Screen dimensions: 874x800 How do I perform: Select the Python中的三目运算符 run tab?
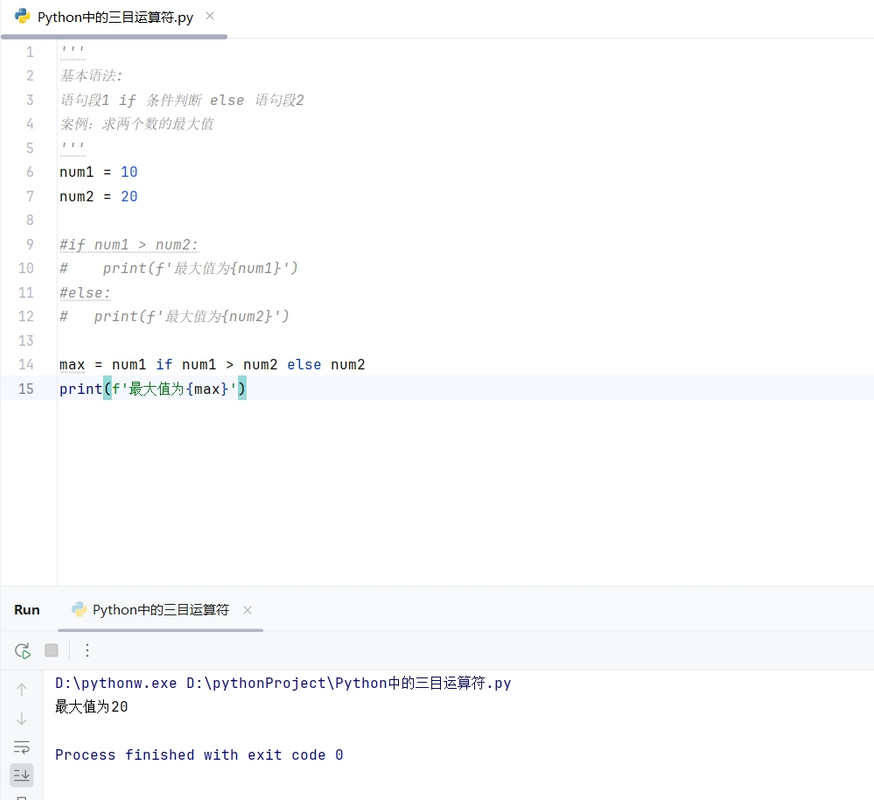click(161, 610)
